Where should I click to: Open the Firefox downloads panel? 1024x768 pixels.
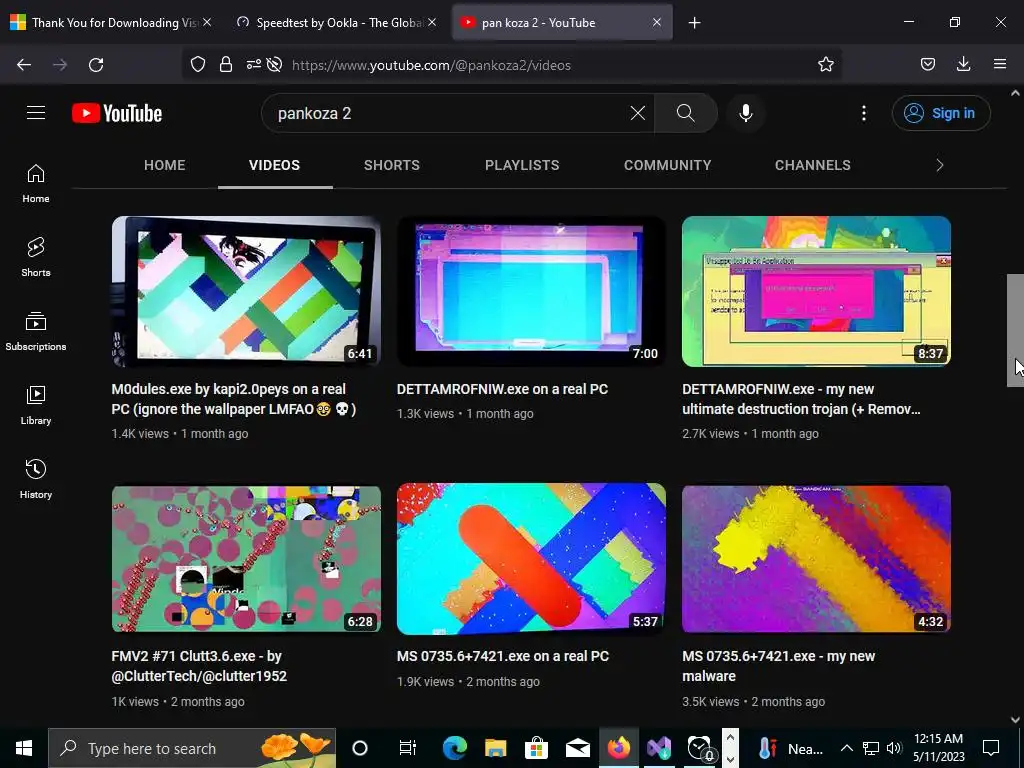[x=963, y=64]
